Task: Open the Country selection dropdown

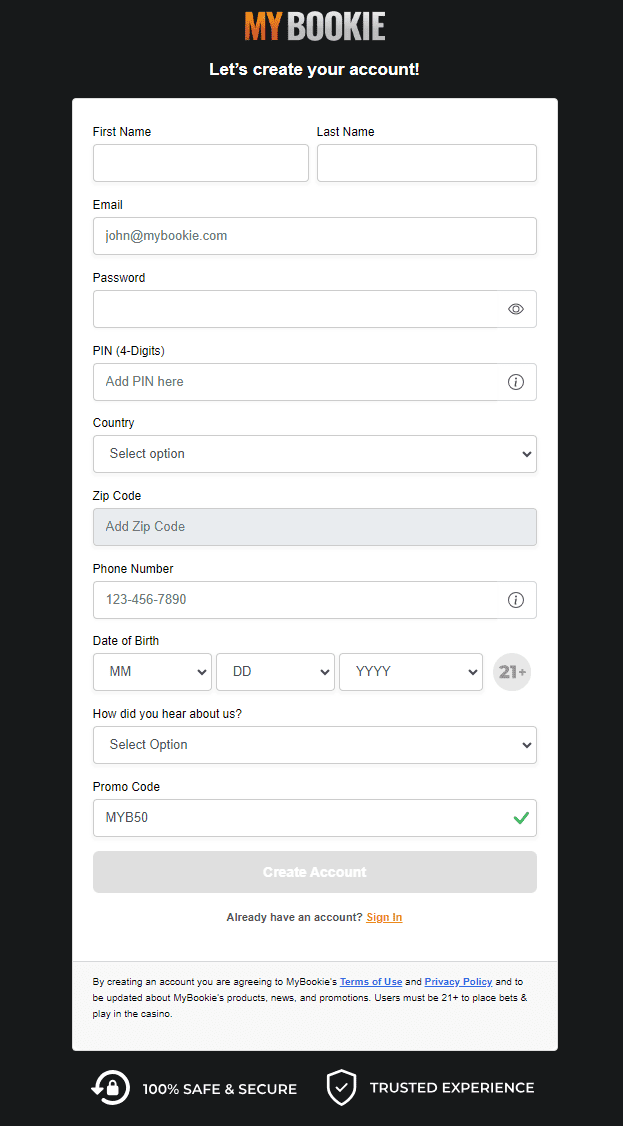Action: [314, 453]
